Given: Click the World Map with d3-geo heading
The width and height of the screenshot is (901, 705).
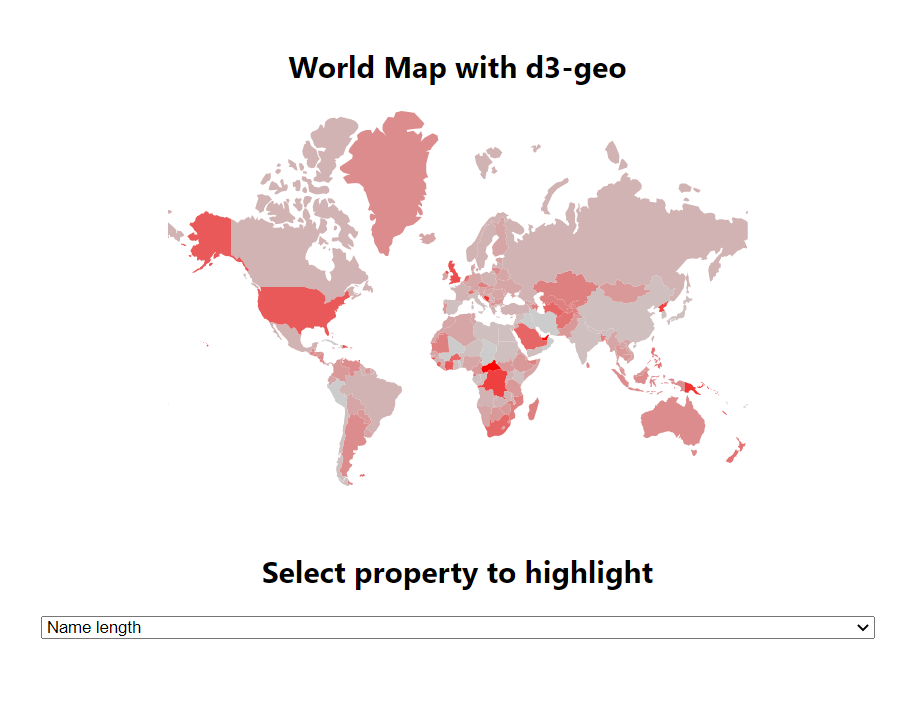Looking at the screenshot, I should [457, 68].
